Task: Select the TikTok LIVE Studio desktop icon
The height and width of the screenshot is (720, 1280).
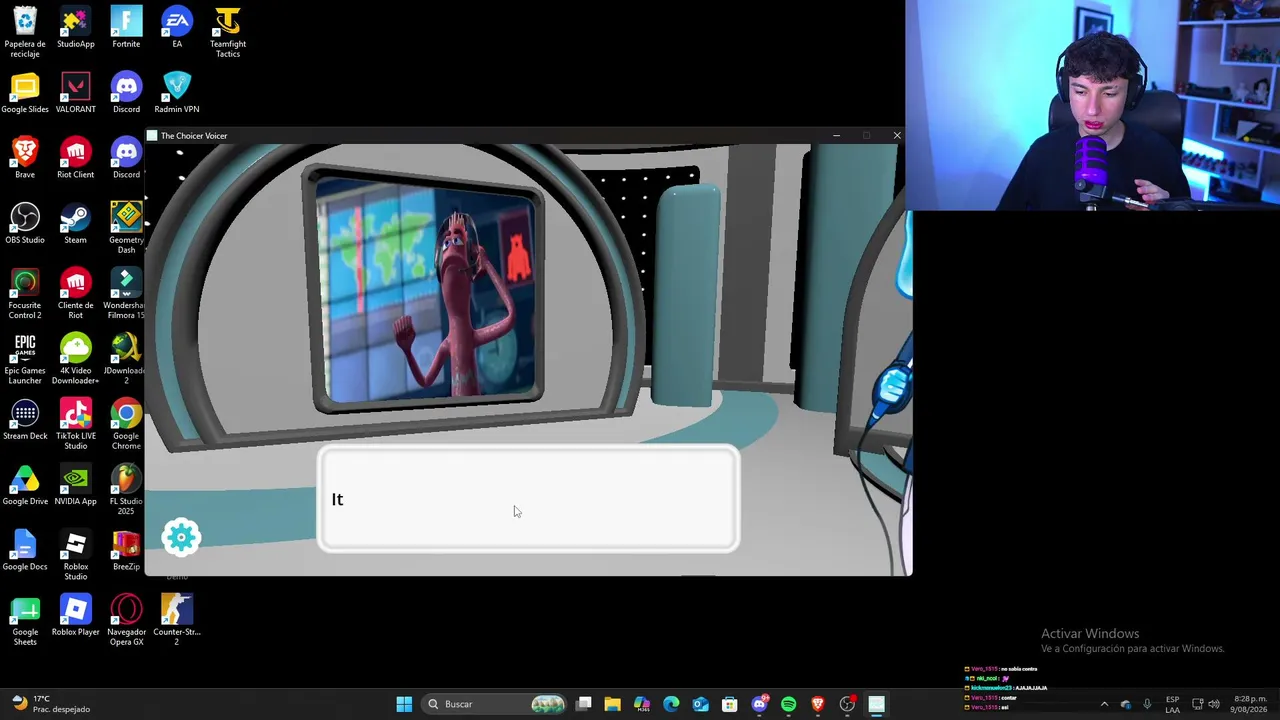Action: coord(76,424)
